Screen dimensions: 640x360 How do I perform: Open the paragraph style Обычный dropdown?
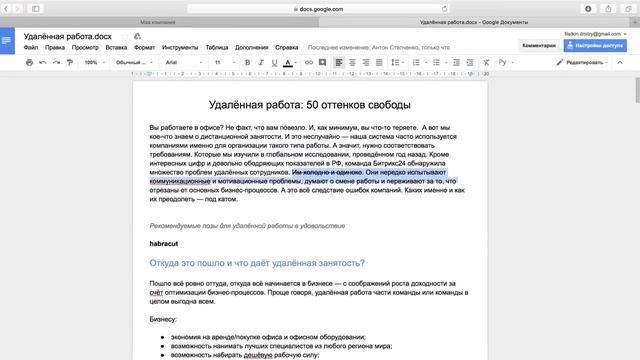coord(134,62)
